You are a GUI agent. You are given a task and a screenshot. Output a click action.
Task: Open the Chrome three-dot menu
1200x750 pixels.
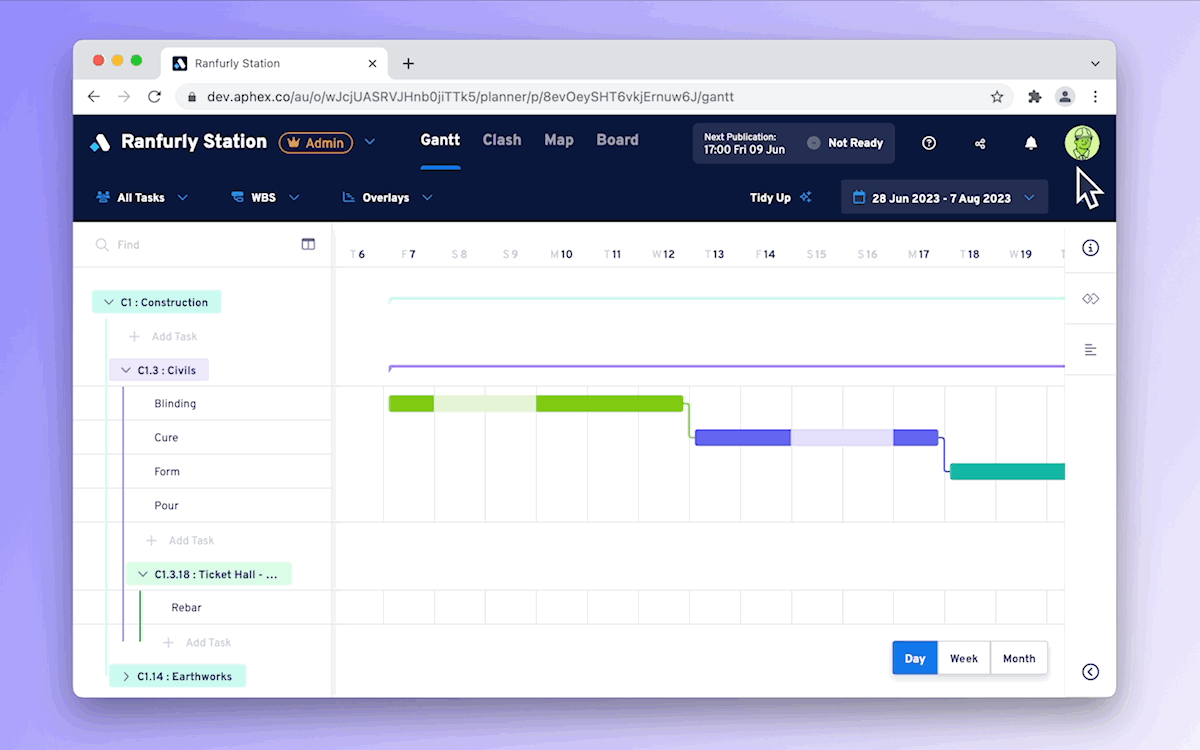[1096, 97]
